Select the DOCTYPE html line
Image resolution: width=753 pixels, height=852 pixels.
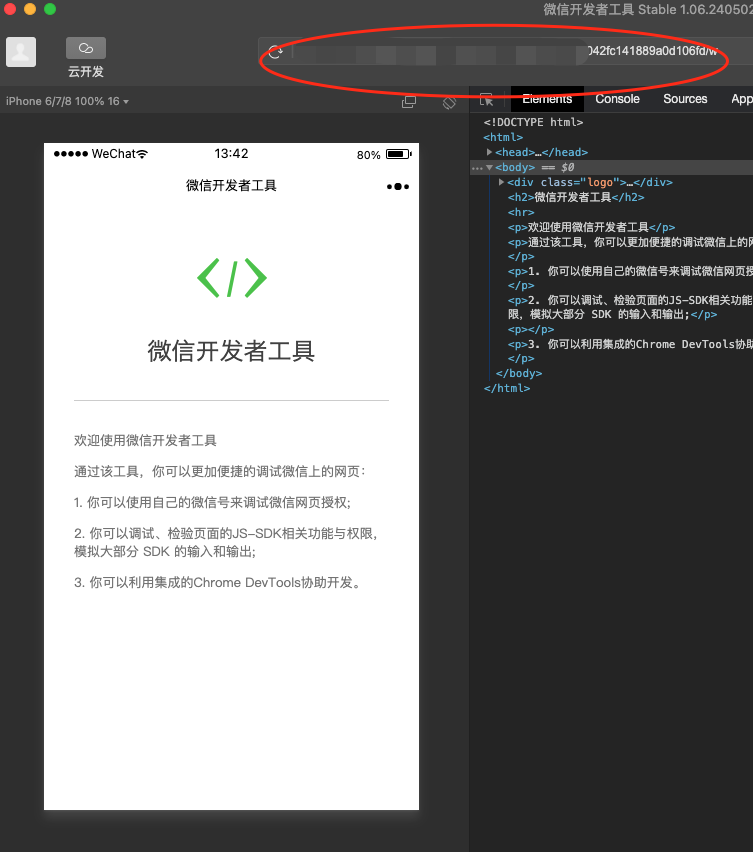[533, 122]
